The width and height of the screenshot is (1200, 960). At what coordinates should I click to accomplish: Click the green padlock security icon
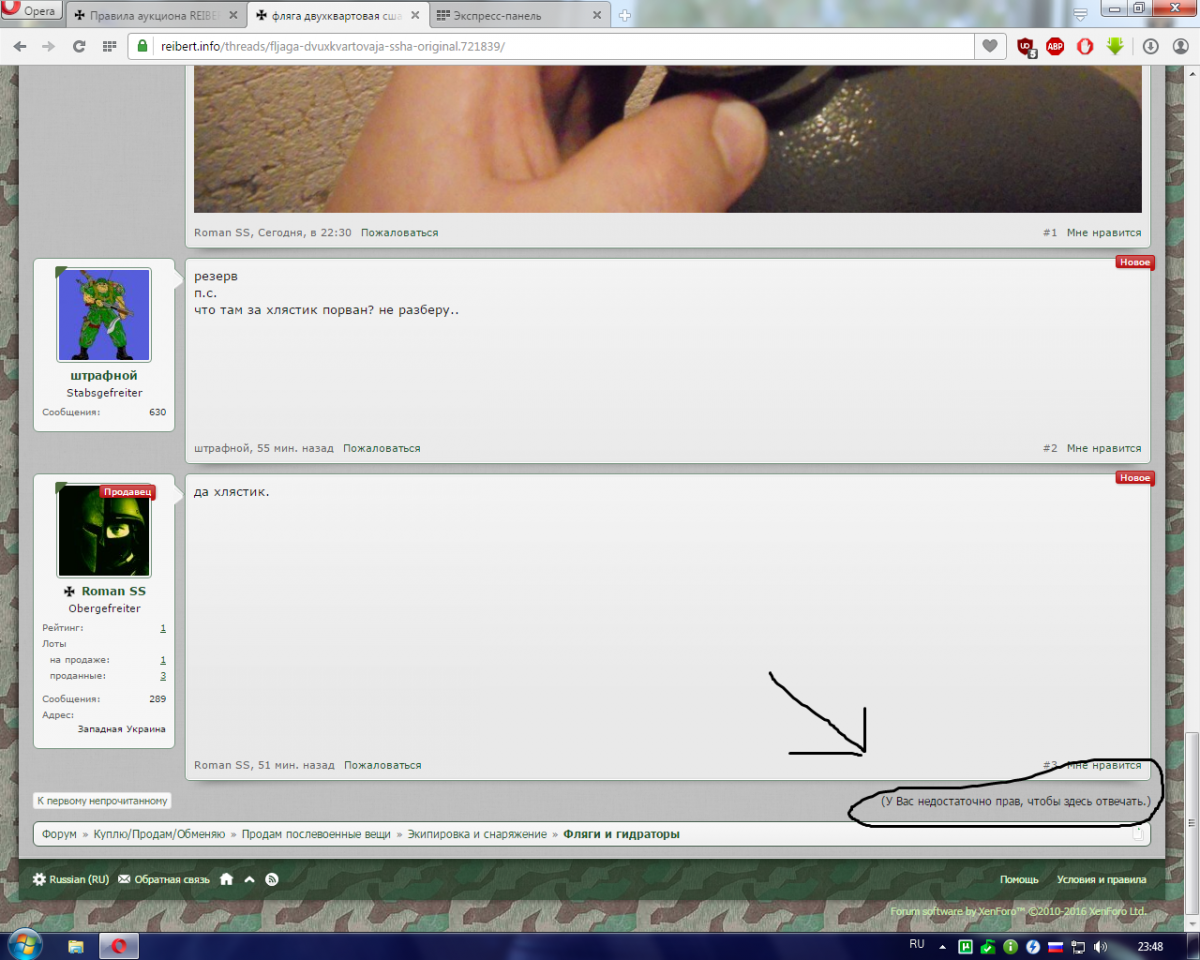[x=142, y=46]
